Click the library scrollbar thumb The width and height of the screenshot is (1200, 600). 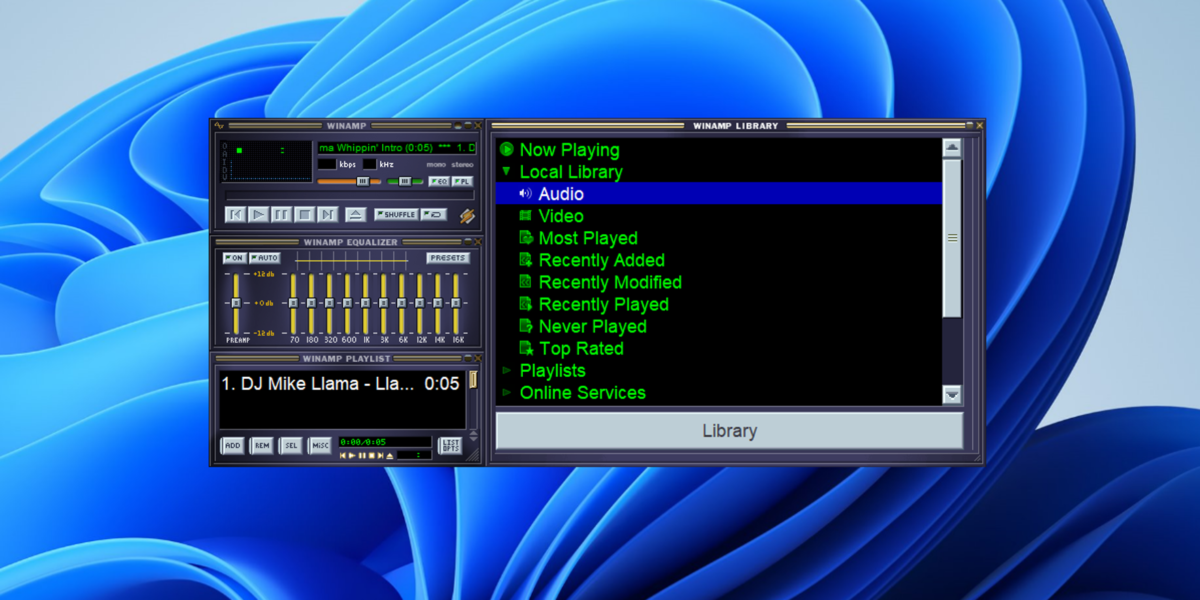tap(952, 238)
